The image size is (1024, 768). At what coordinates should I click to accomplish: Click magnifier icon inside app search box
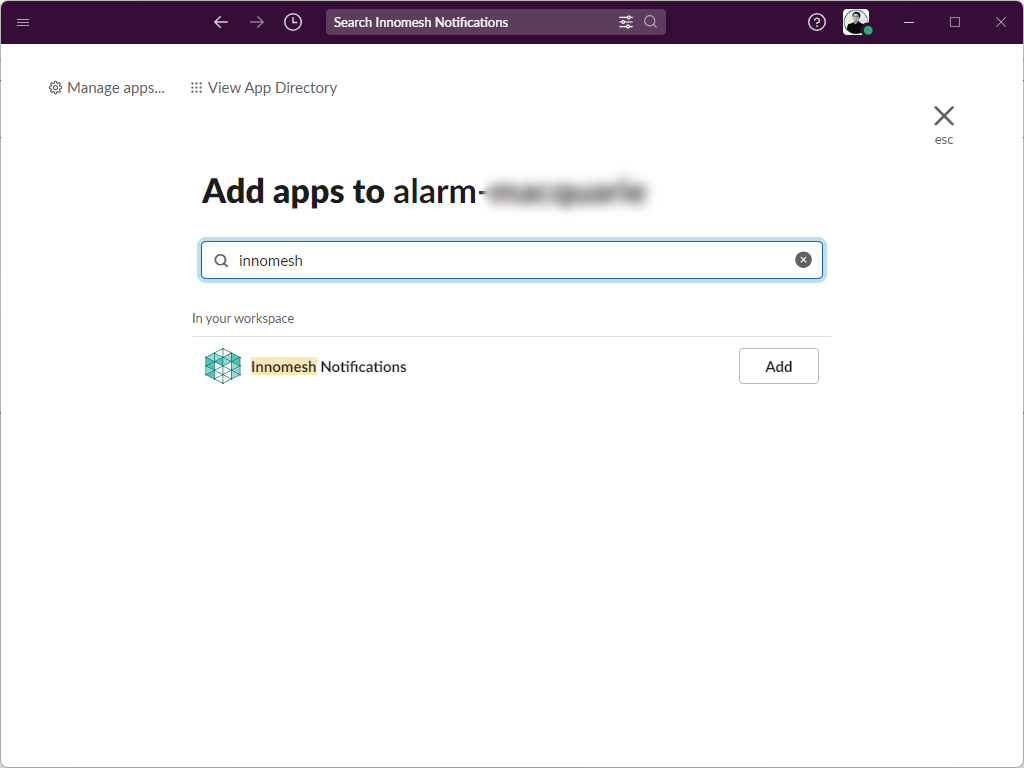pyautogui.click(x=221, y=261)
